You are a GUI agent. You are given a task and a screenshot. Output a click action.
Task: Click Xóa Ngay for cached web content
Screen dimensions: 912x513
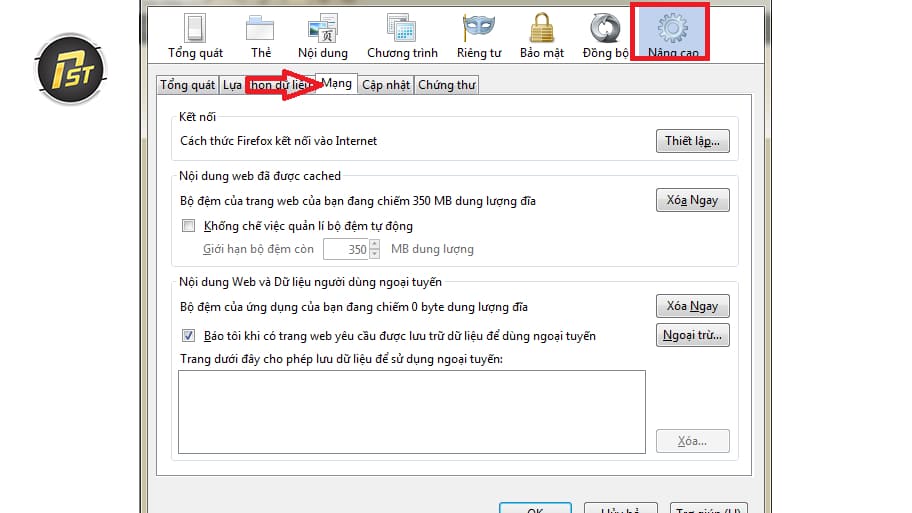(x=692, y=200)
